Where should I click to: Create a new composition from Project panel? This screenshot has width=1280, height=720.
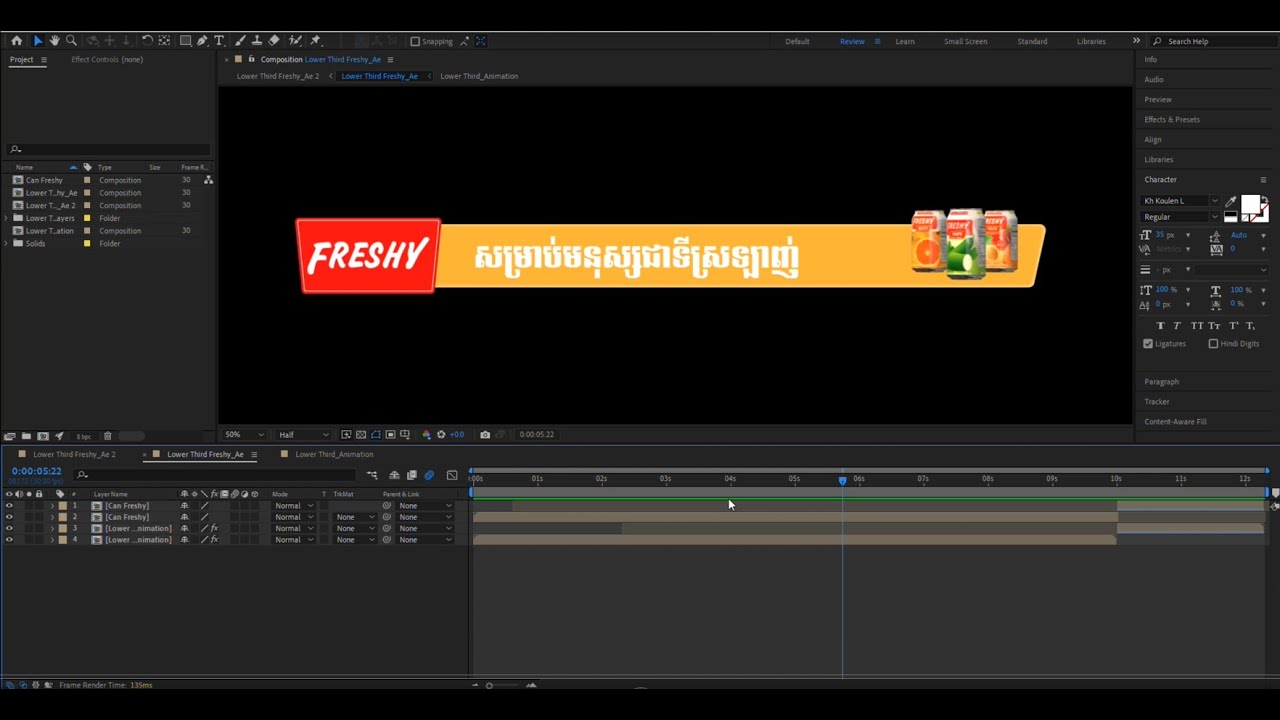(x=43, y=436)
